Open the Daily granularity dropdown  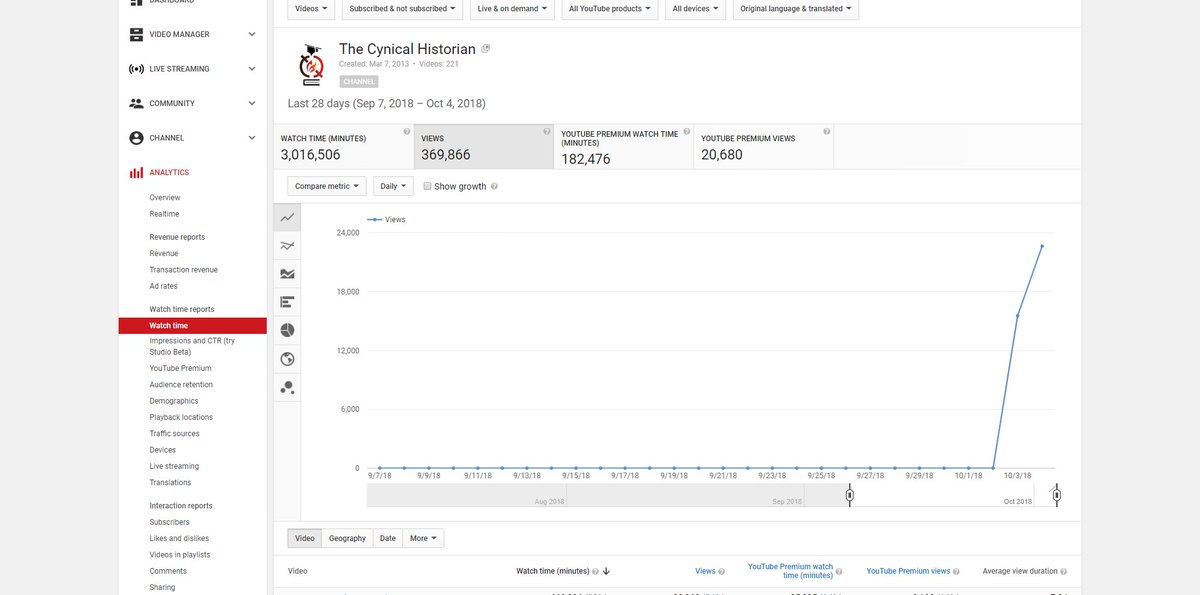393,186
